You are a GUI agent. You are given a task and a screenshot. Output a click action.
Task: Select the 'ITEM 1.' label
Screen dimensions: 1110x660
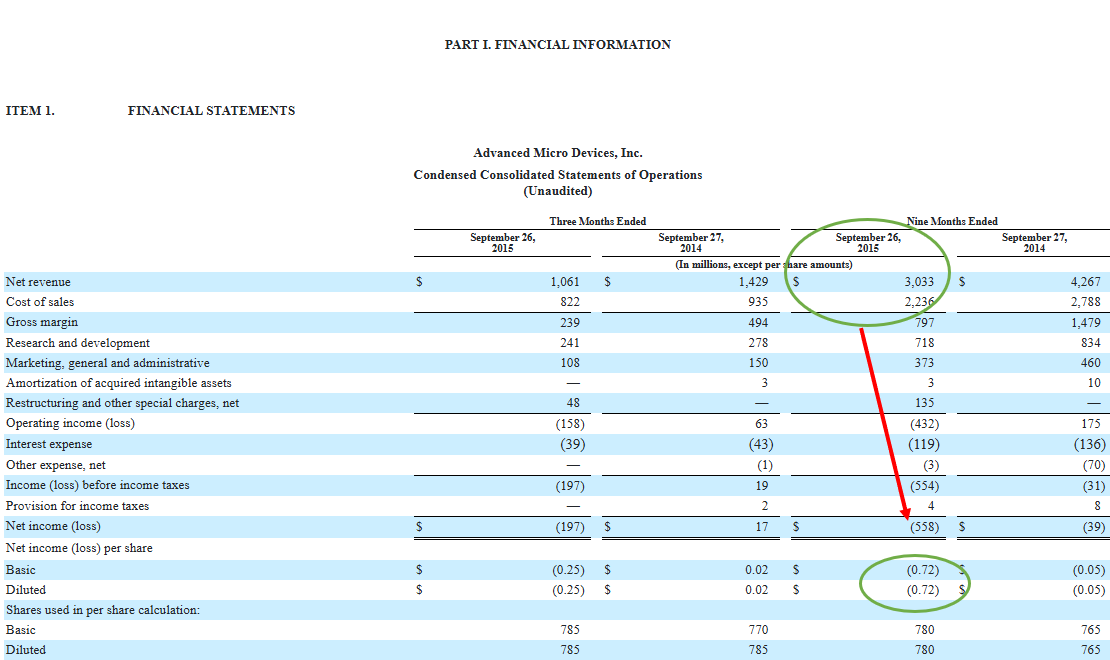click(30, 110)
